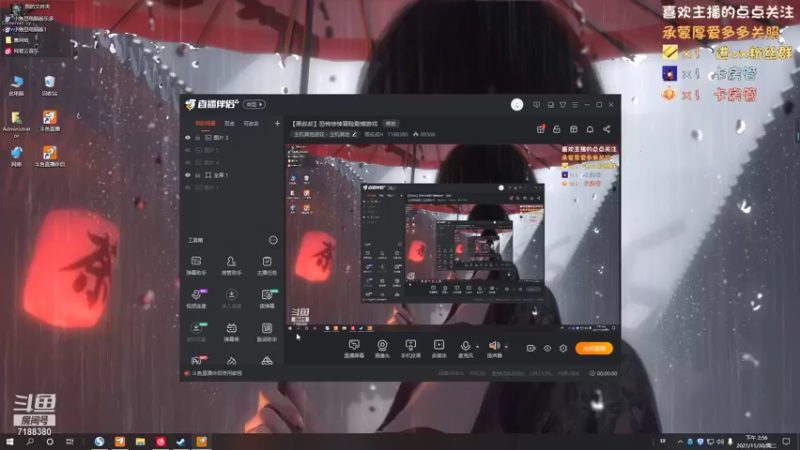Screen dimensions: 800x450
Task: Click the tag button beside the stream title
Action: tap(390, 123)
